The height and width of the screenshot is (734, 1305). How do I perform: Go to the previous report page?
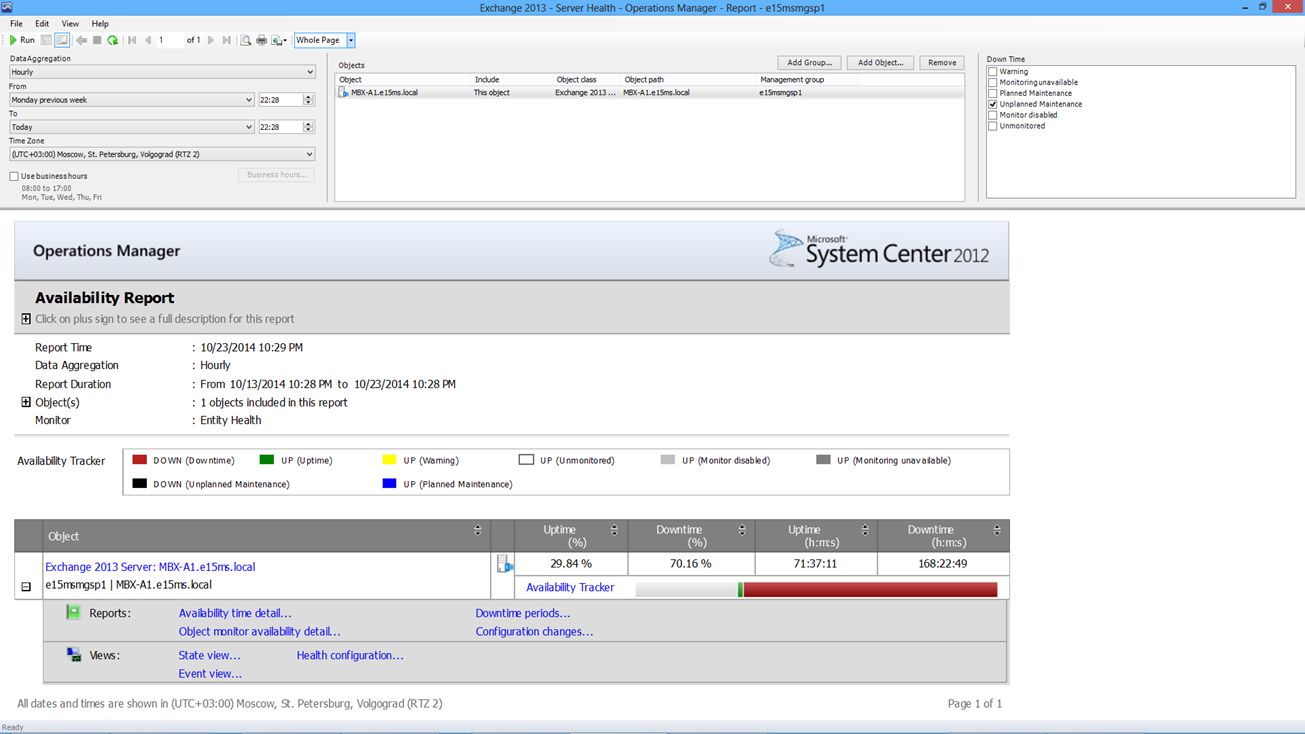(x=148, y=40)
